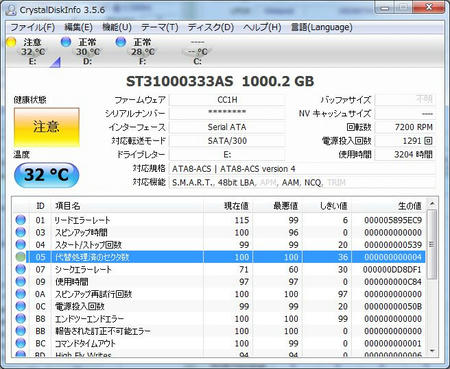Click the drive letter field showing E:
The height and width of the screenshot is (369, 450).
coord(227,155)
